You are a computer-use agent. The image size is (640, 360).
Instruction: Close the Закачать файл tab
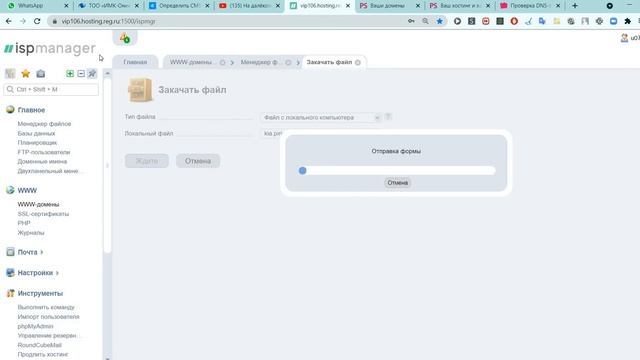tap(358, 62)
